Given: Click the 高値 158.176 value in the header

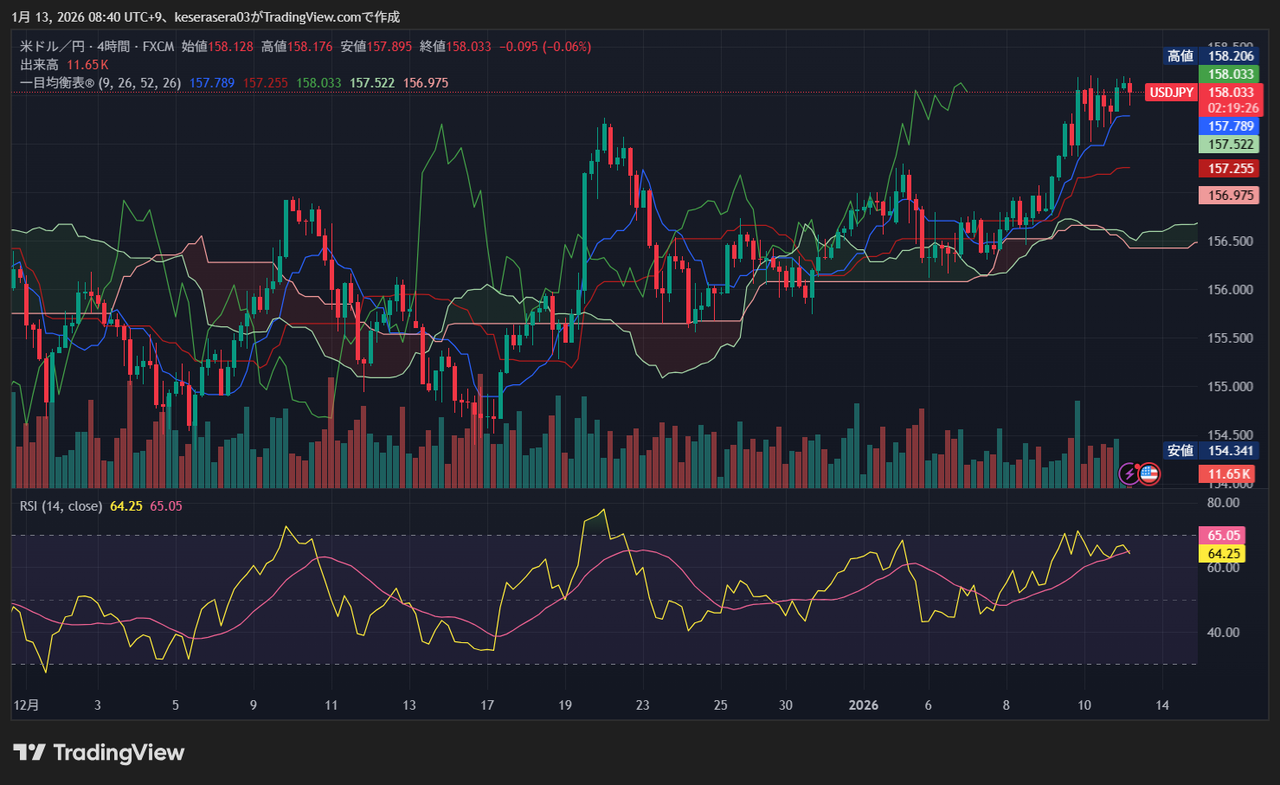Looking at the screenshot, I should (x=297, y=46).
